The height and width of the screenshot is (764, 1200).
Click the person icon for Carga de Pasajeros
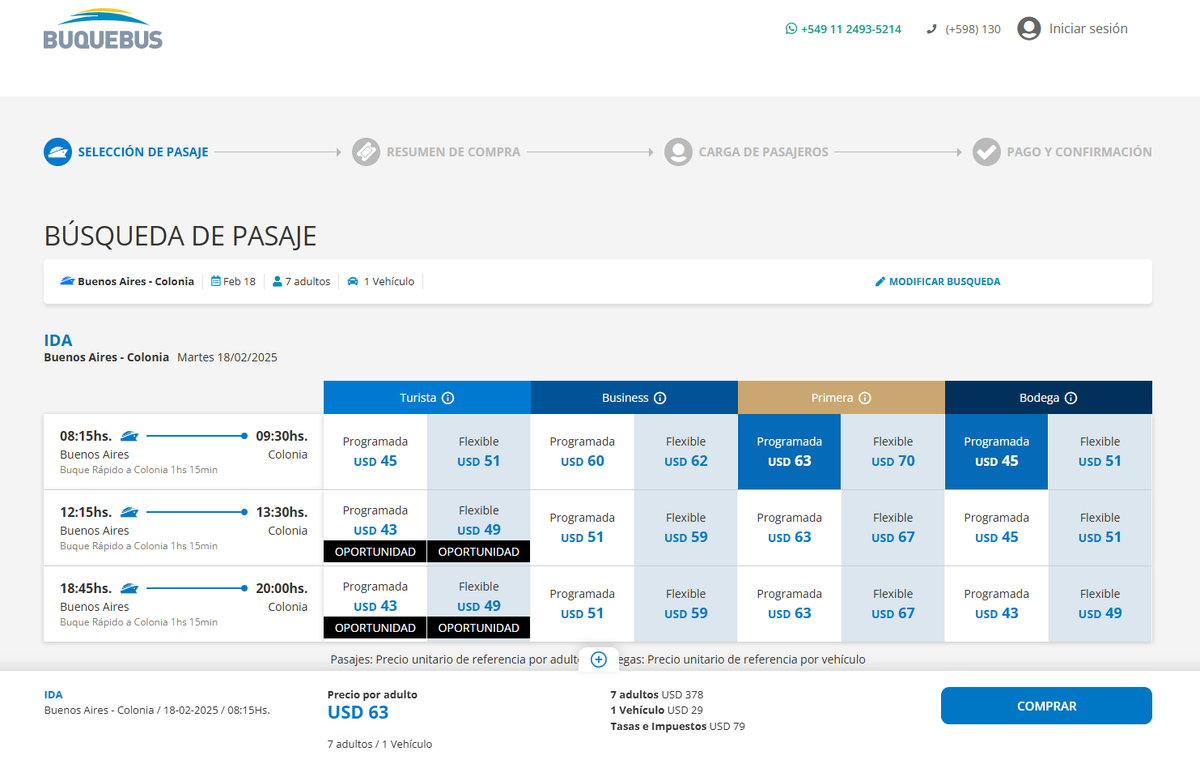pos(678,152)
